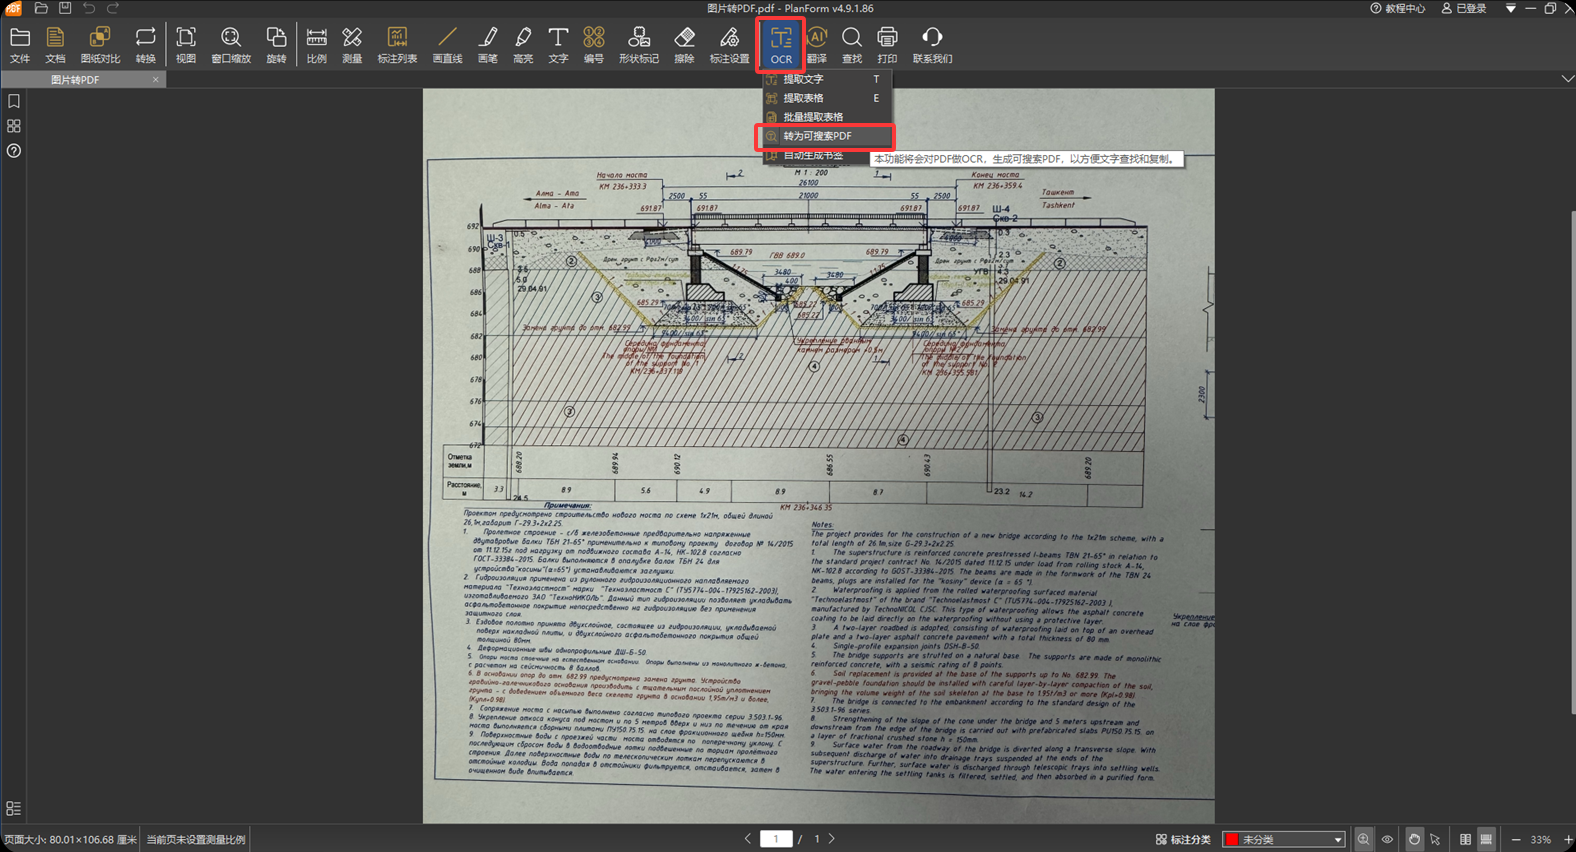Enable the hand pan mode
This screenshot has height=852, width=1576.
point(1413,840)
